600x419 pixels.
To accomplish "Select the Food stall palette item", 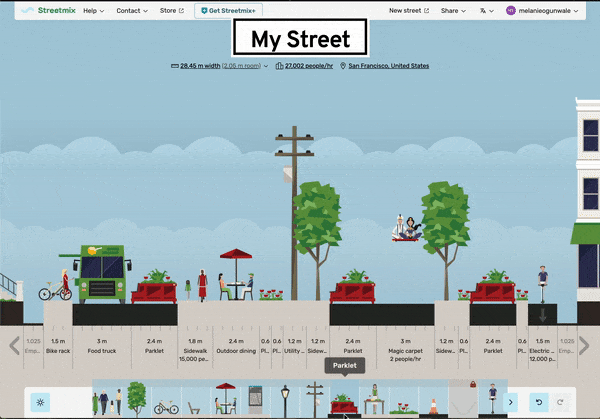I will pyautogui.click(x=374, y=399).
